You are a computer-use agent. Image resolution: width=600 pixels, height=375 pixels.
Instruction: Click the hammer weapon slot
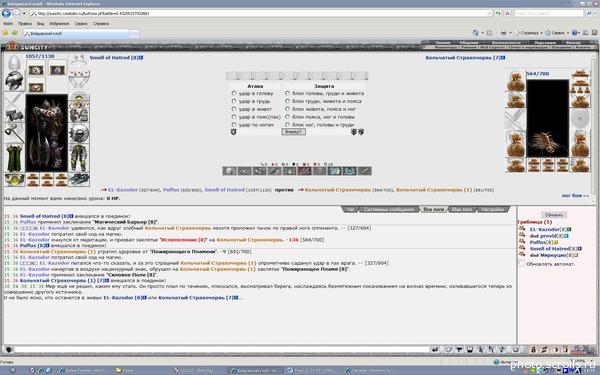14,133
